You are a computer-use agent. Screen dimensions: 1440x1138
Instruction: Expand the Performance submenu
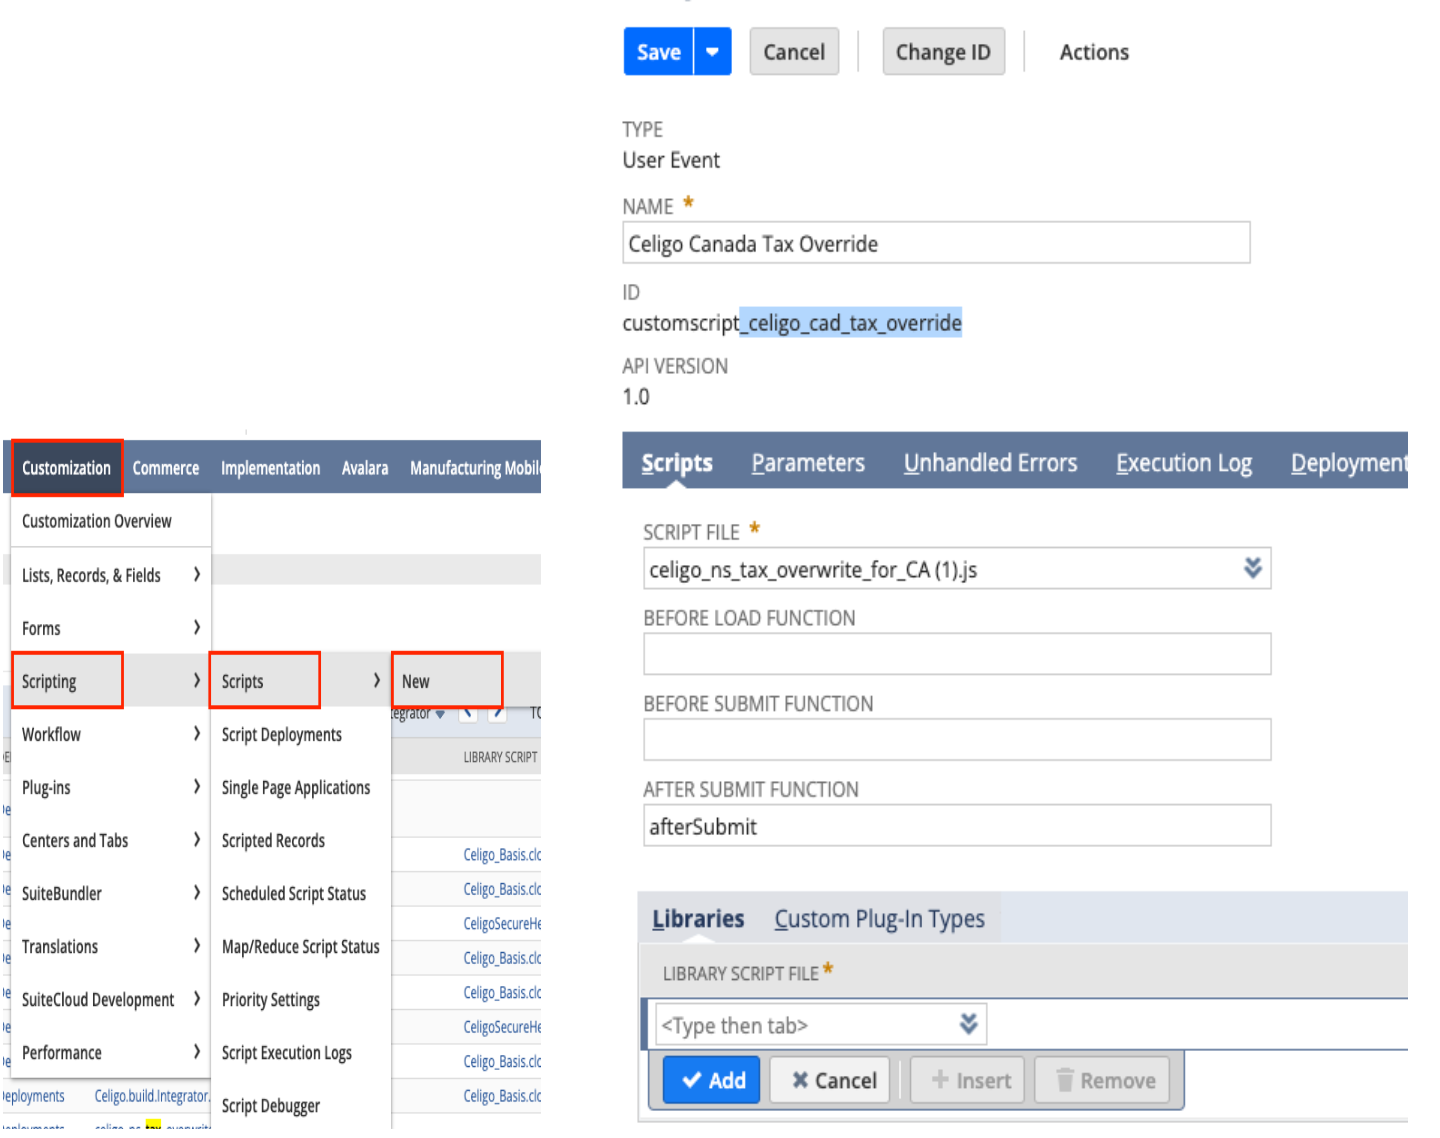click(111, 1052)
